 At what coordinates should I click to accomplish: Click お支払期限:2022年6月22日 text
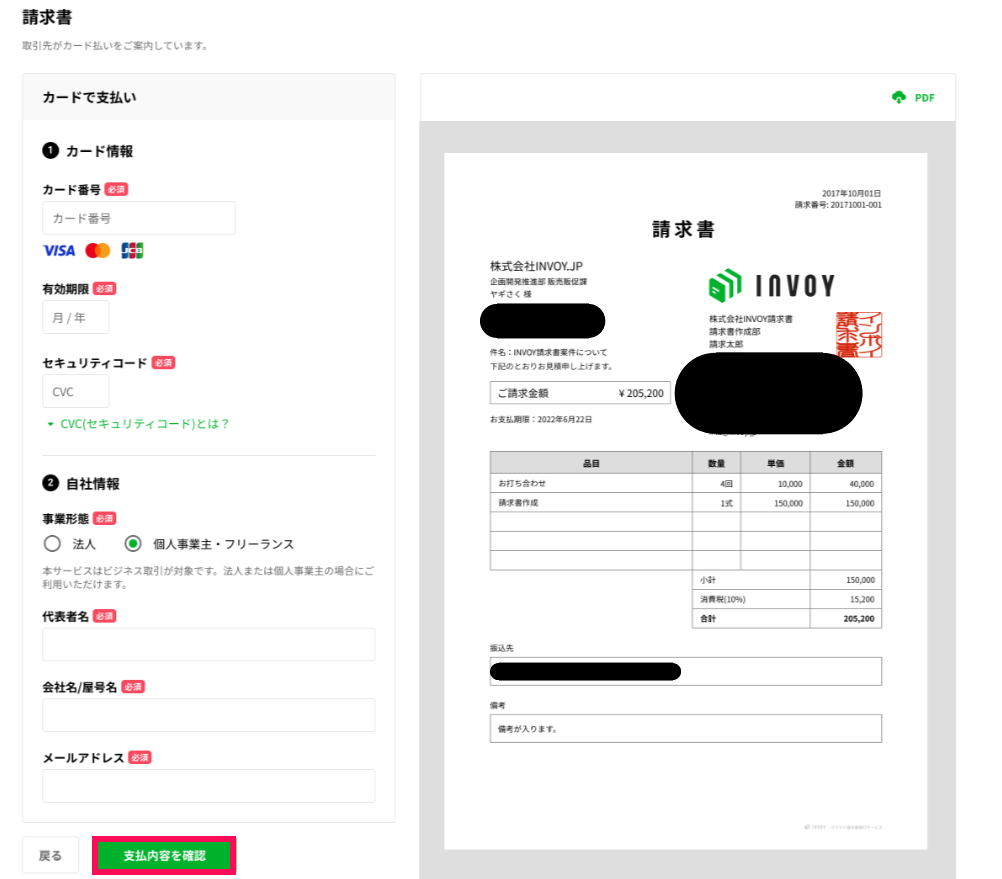click(x=541, y=420)
